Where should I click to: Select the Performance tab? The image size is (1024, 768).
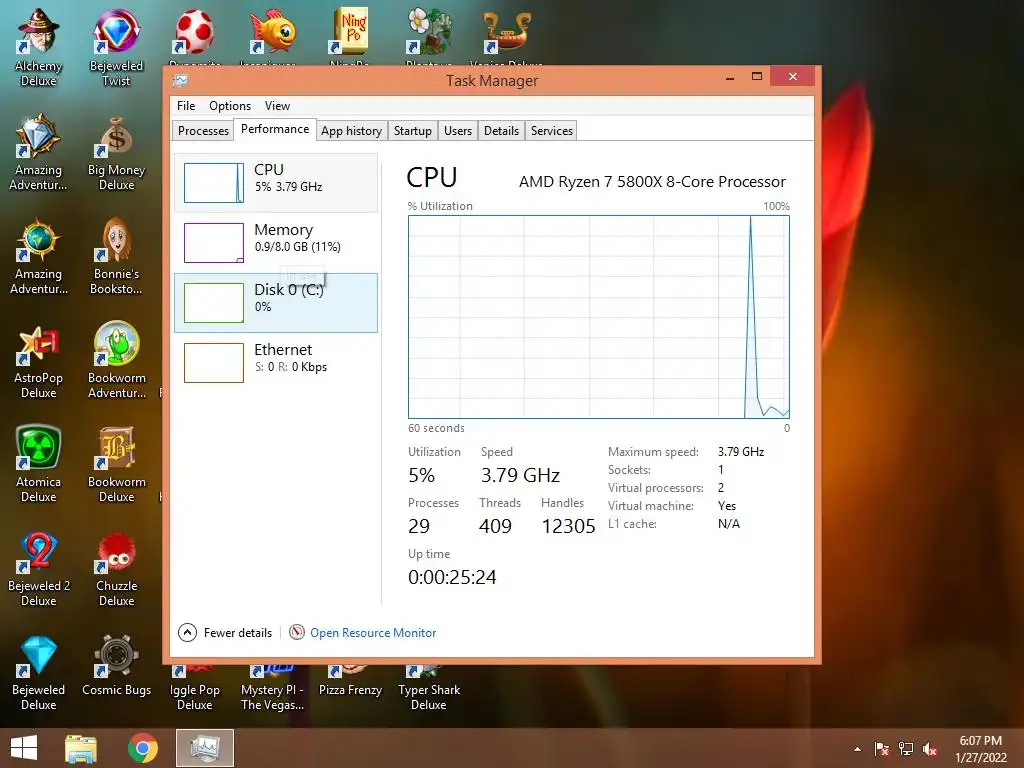click(x=275, y=129)
